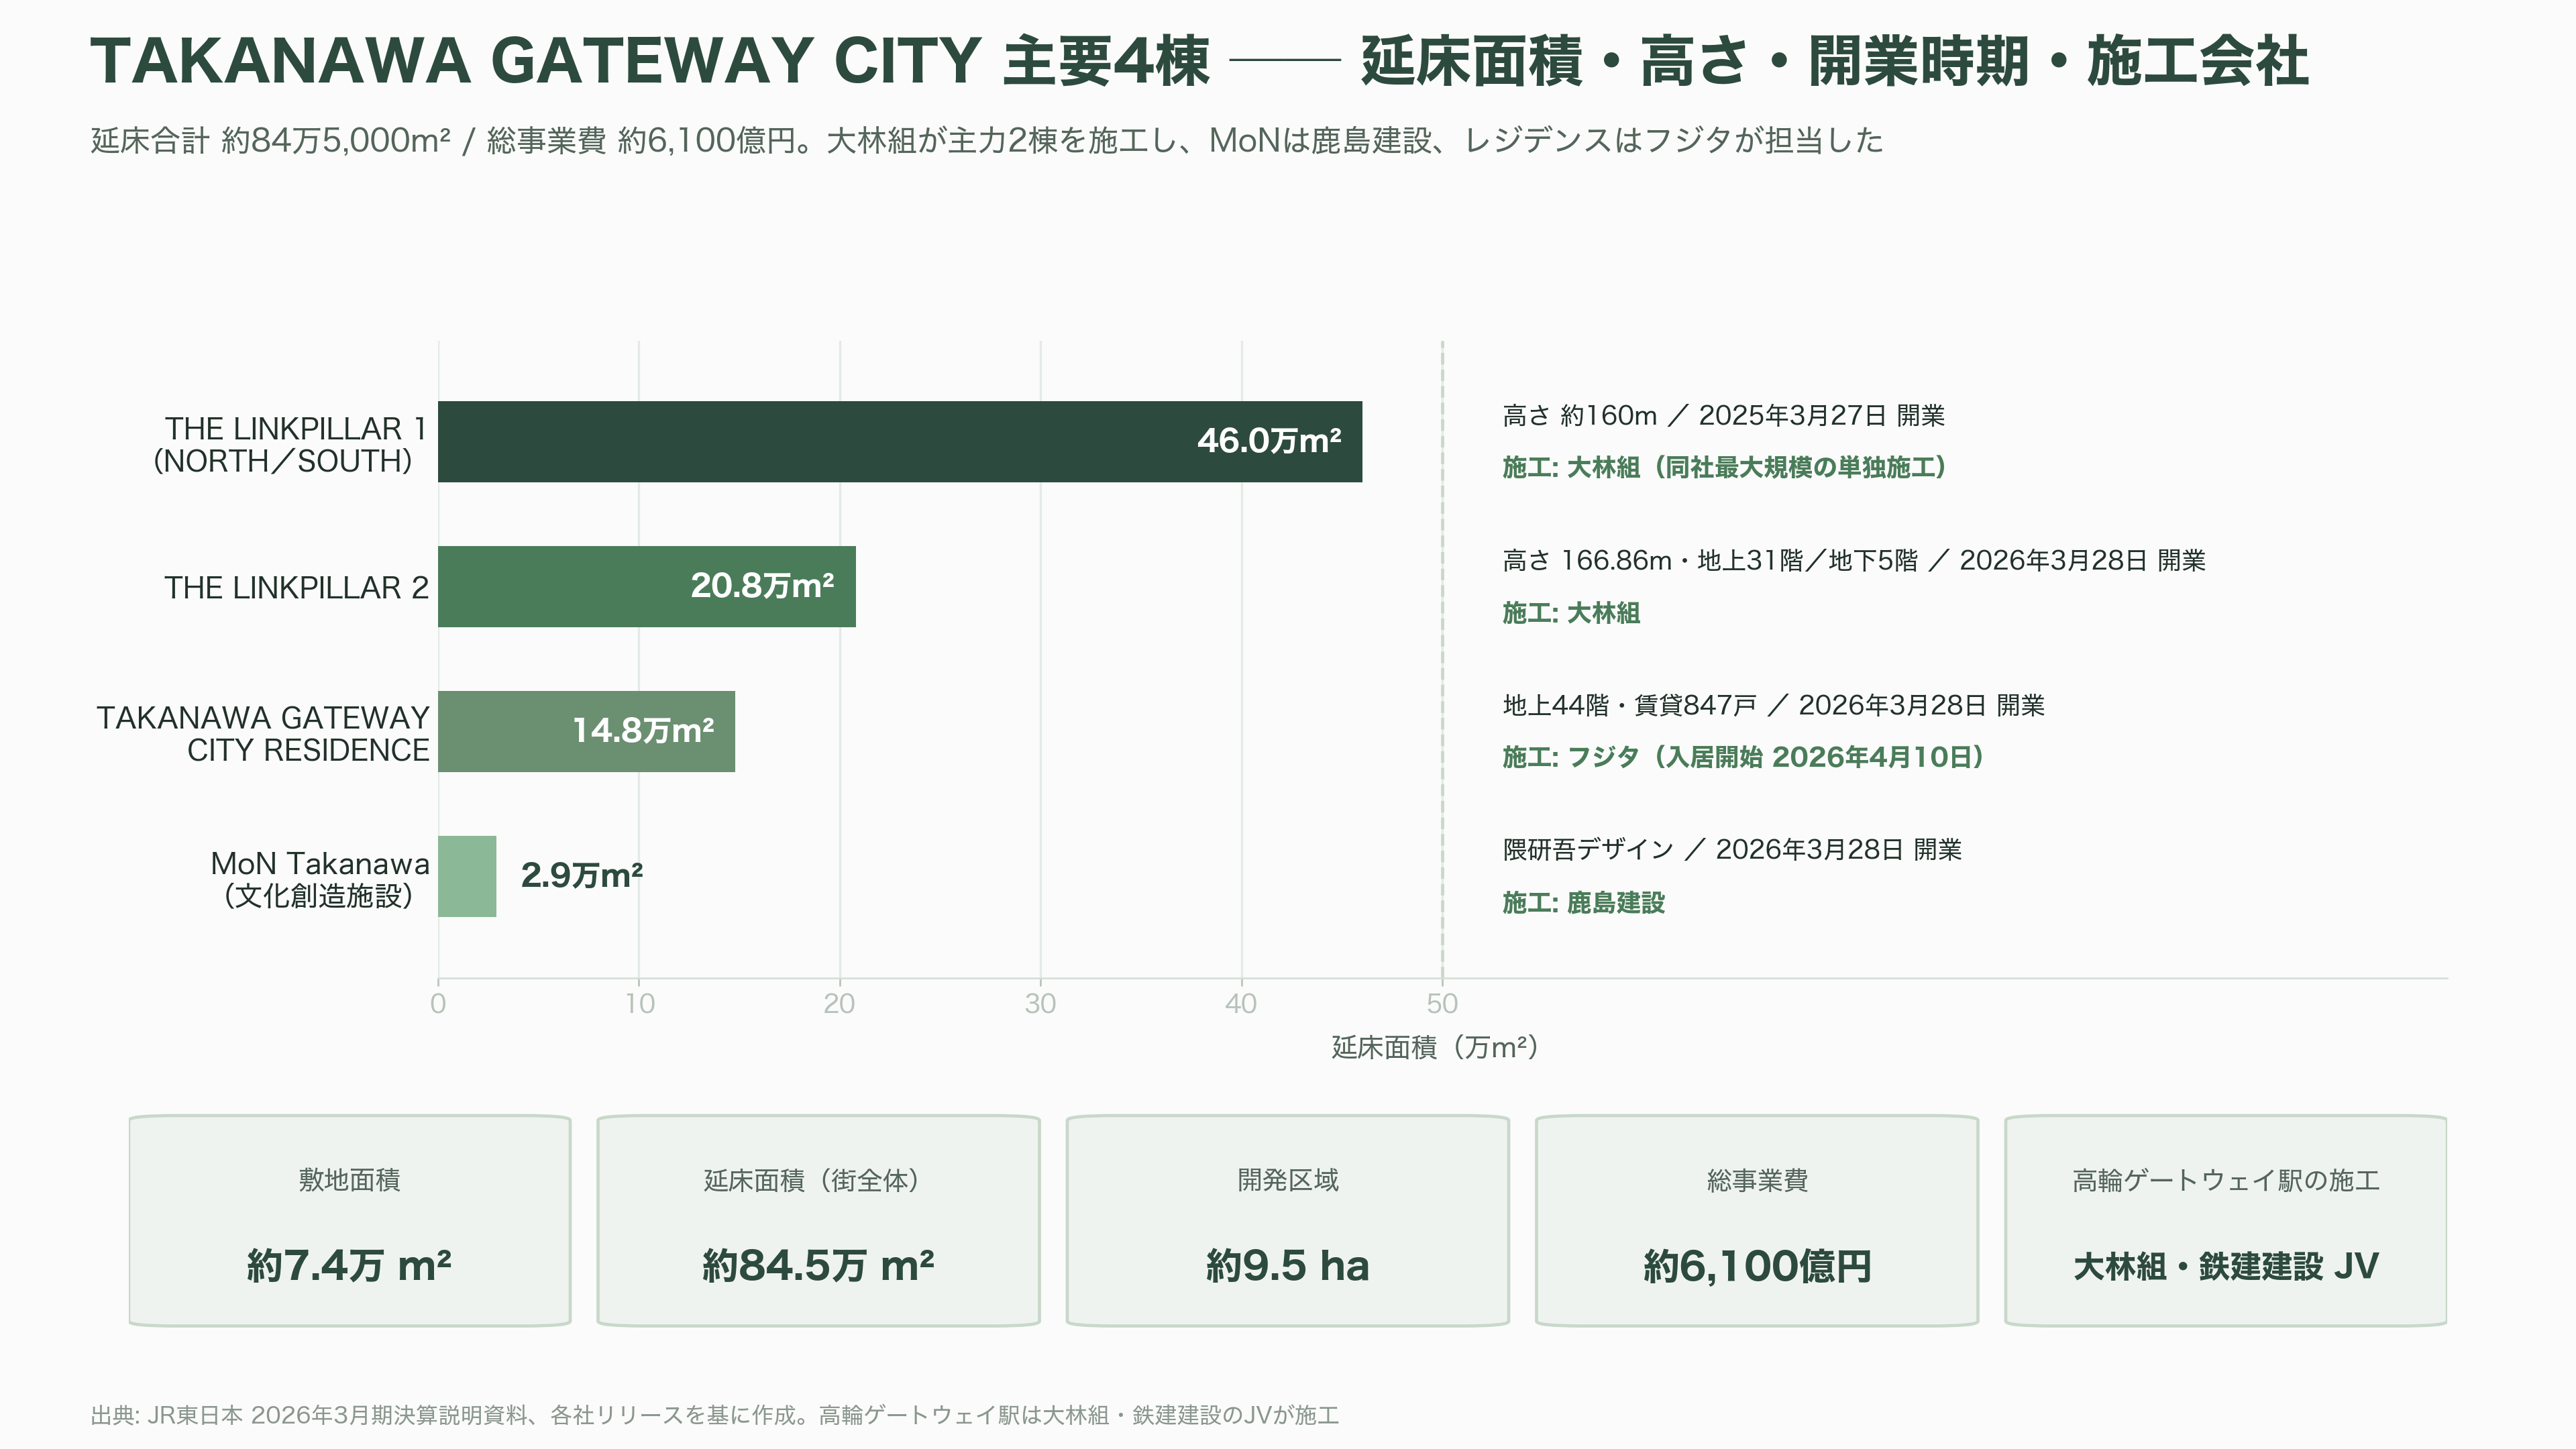Click the slide title TAKANAWA GATEWAY CITY 主要4棟
This screenshot has width=2576, height=1449.
(x=650, y=61)
